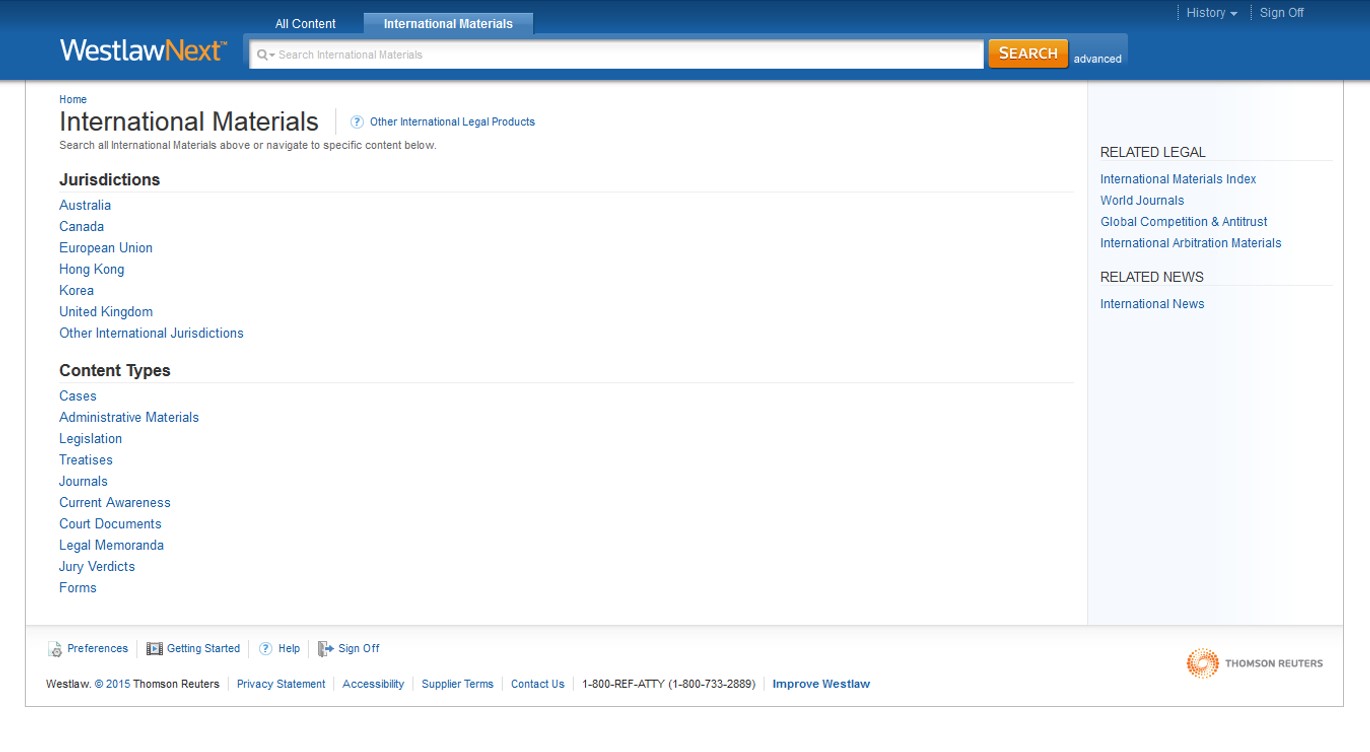Click the RELATED NEWS heading

[x=1152, y=277]
